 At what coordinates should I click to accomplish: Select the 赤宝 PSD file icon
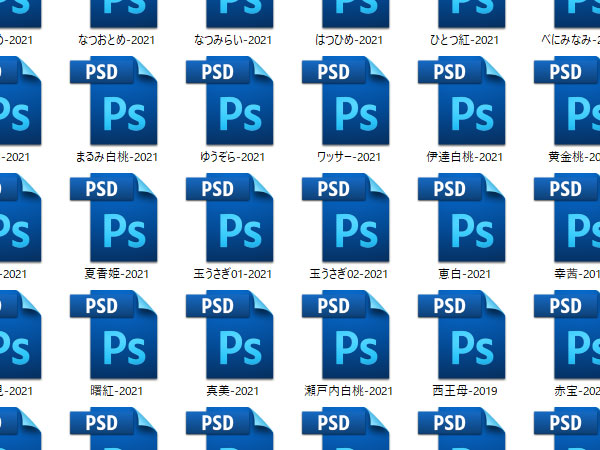click(x=567, y=335)
